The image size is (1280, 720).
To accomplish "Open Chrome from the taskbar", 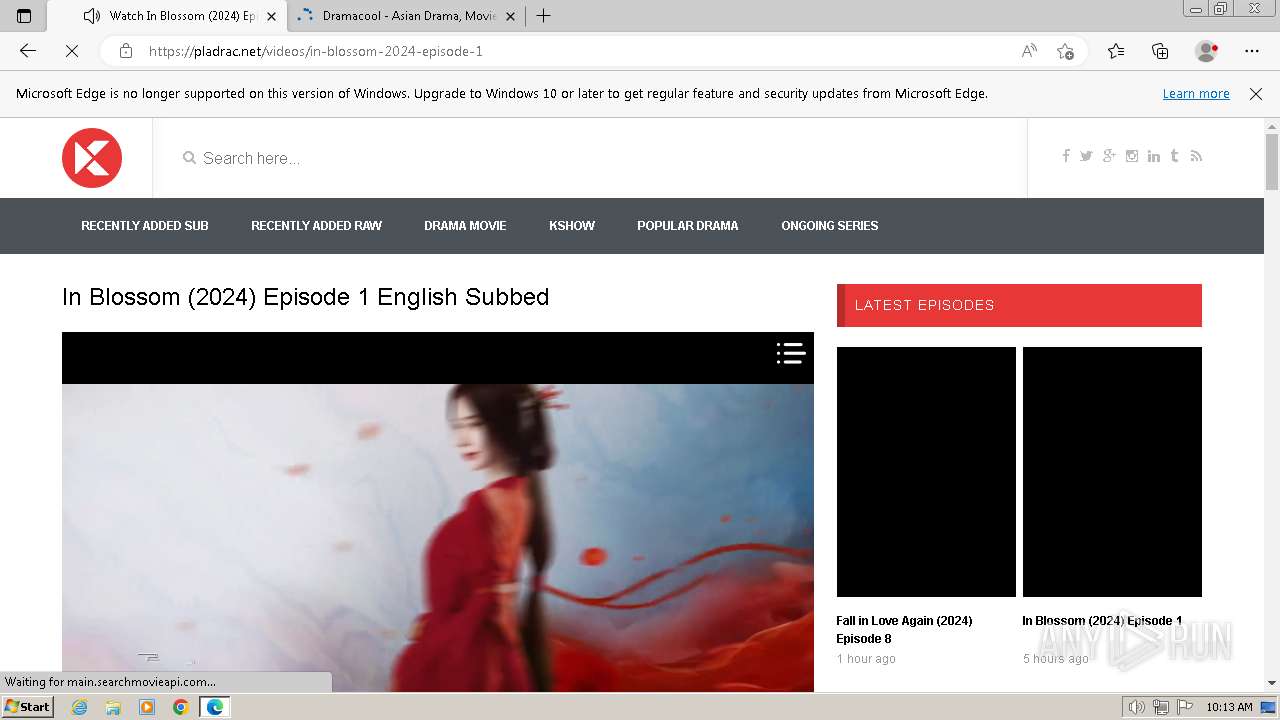I will [180, 707].
